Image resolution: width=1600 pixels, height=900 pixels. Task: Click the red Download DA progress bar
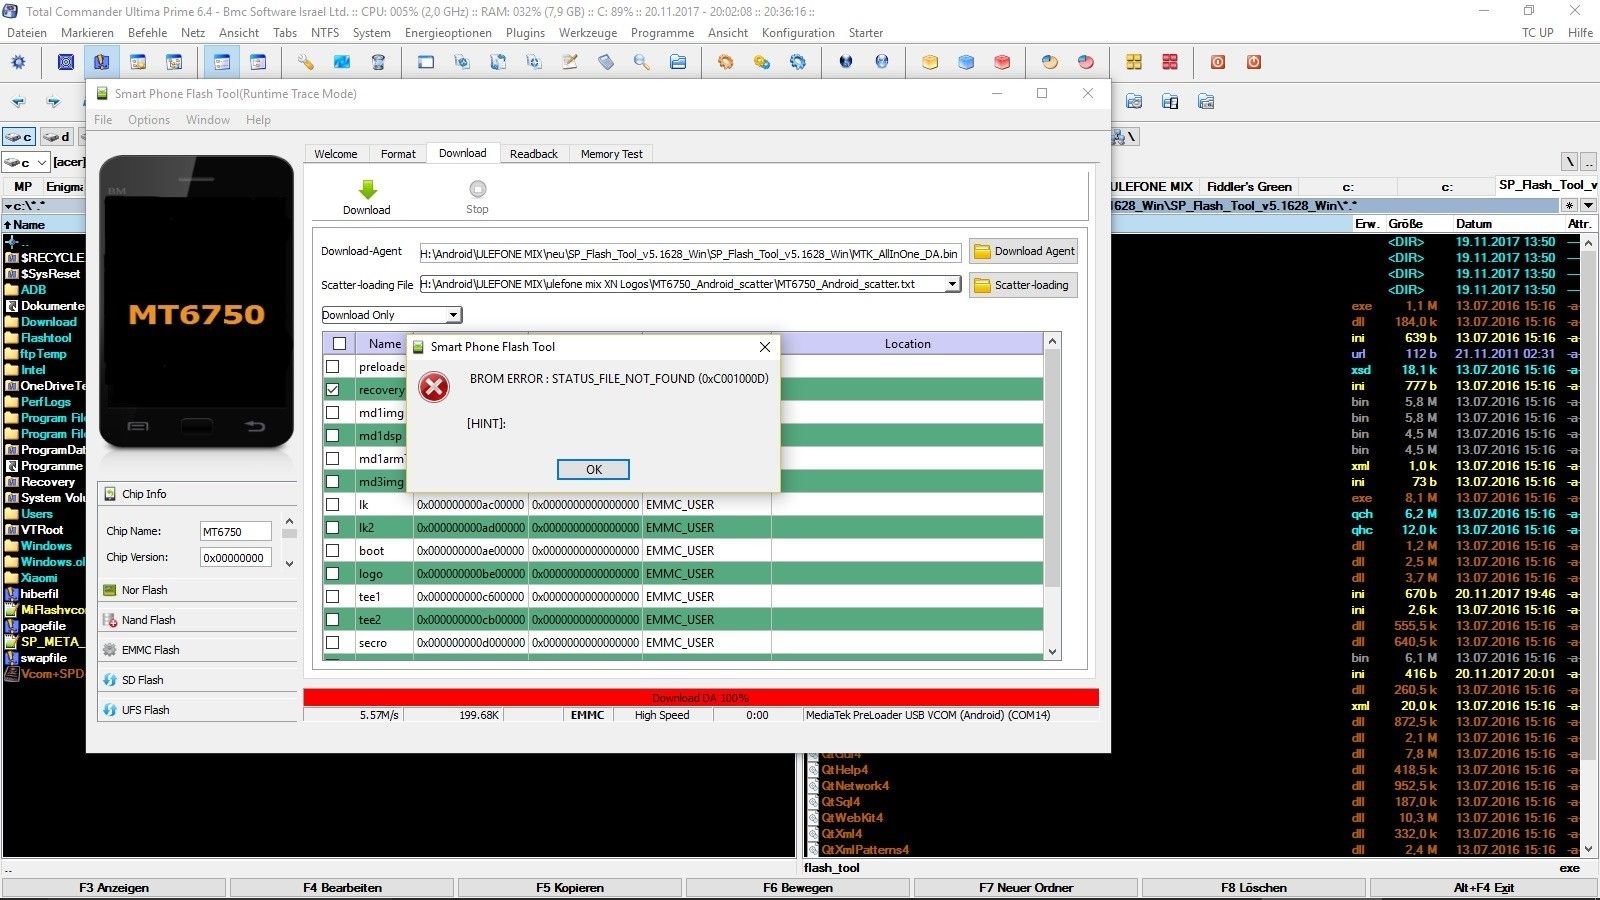click(701, 698)
